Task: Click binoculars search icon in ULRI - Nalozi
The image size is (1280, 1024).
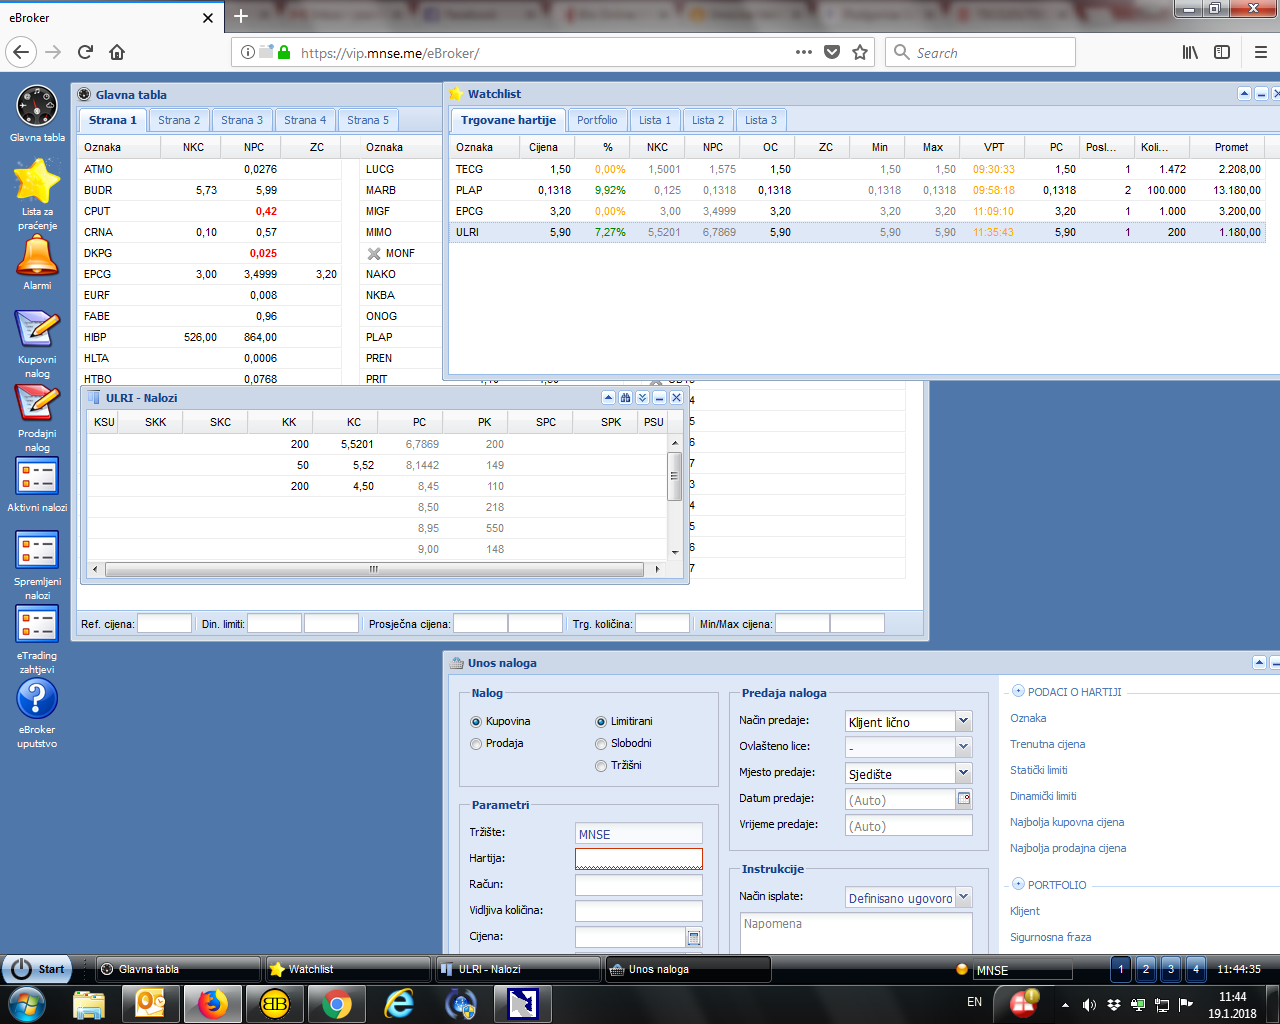Action: tap(625, 398)
